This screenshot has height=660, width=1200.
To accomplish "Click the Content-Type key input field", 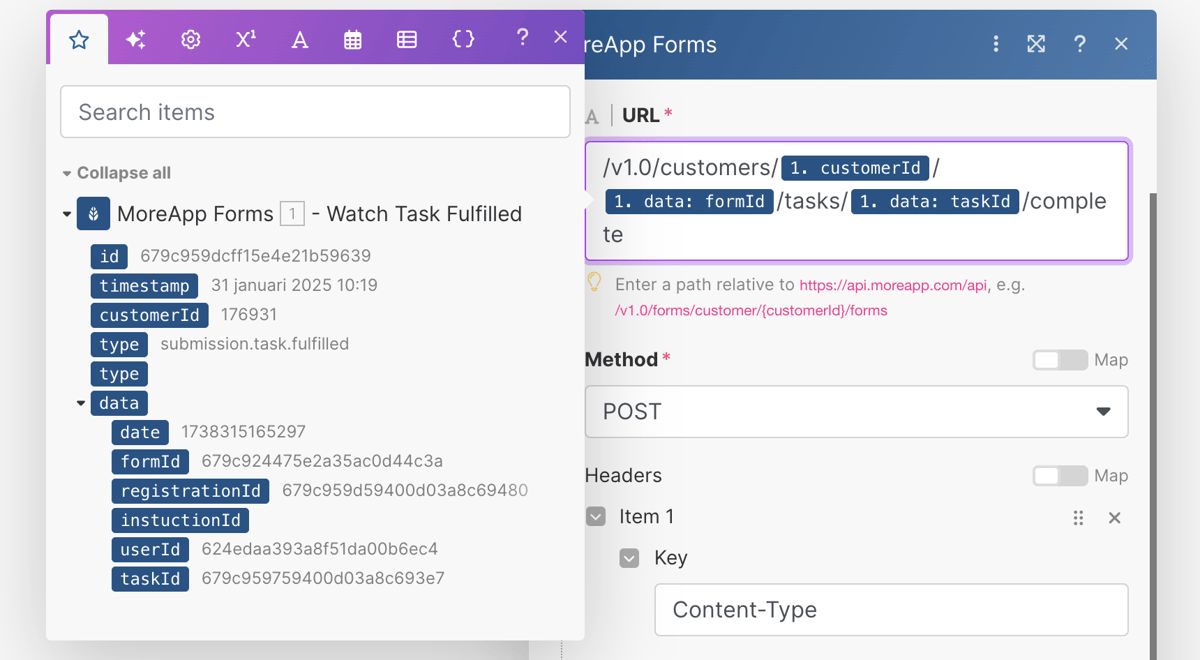I will click(891, 610).
